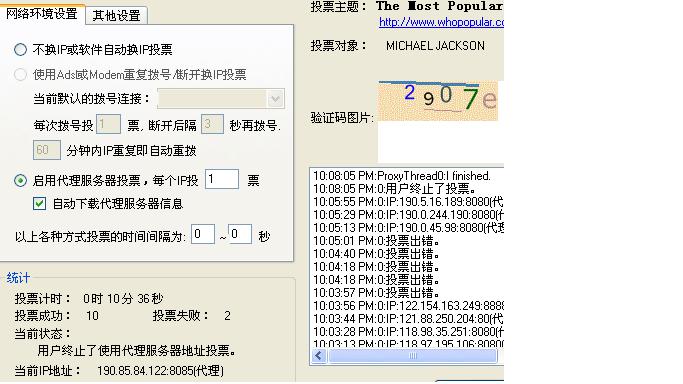Uncheck 自动下载代理服务器信息 checkbox
The height and width of the screenshot is (384, 683).
[x=39, y=204]
